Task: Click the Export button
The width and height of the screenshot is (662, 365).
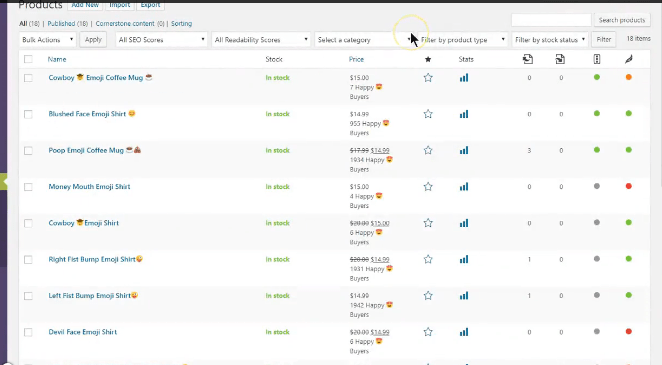Action: pos(150,5)
